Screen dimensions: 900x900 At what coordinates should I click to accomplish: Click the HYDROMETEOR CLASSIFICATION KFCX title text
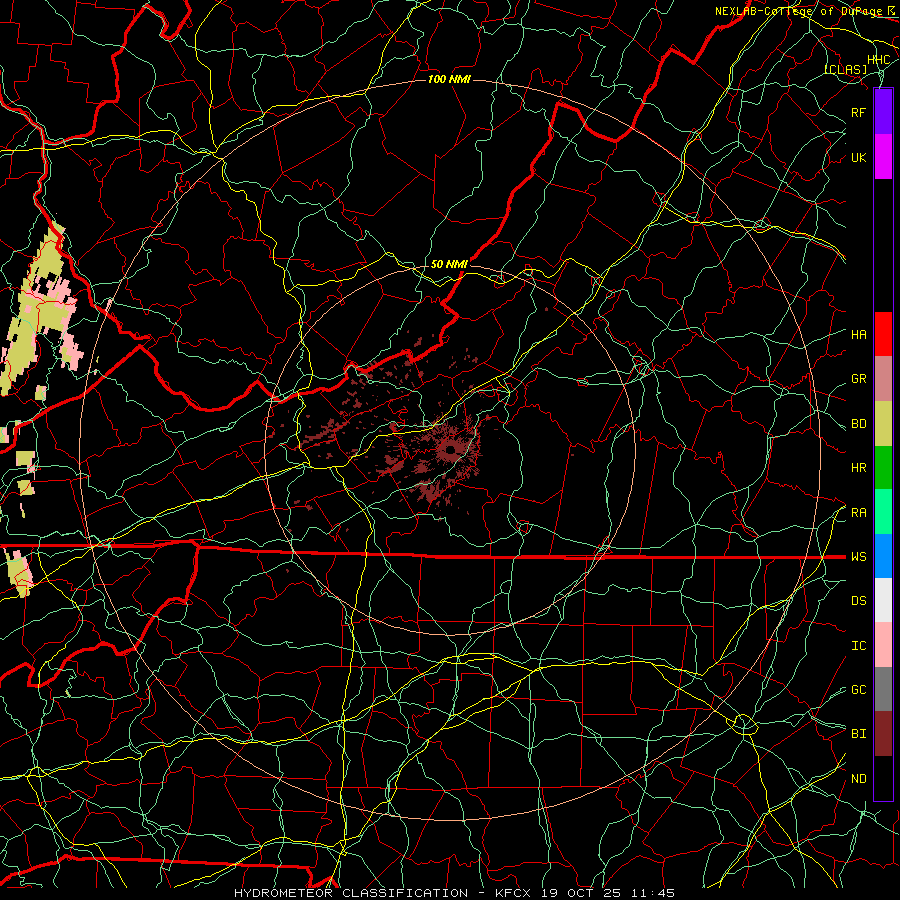click(454, 893)
